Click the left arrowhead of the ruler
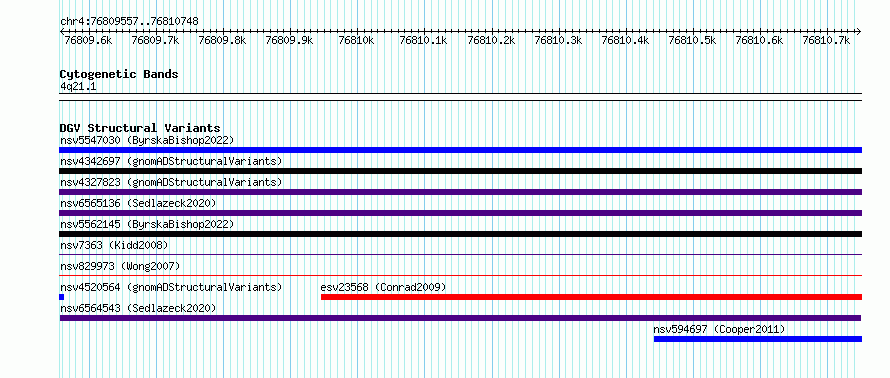This screenshot has height=378, width=890. pos(62,32)
